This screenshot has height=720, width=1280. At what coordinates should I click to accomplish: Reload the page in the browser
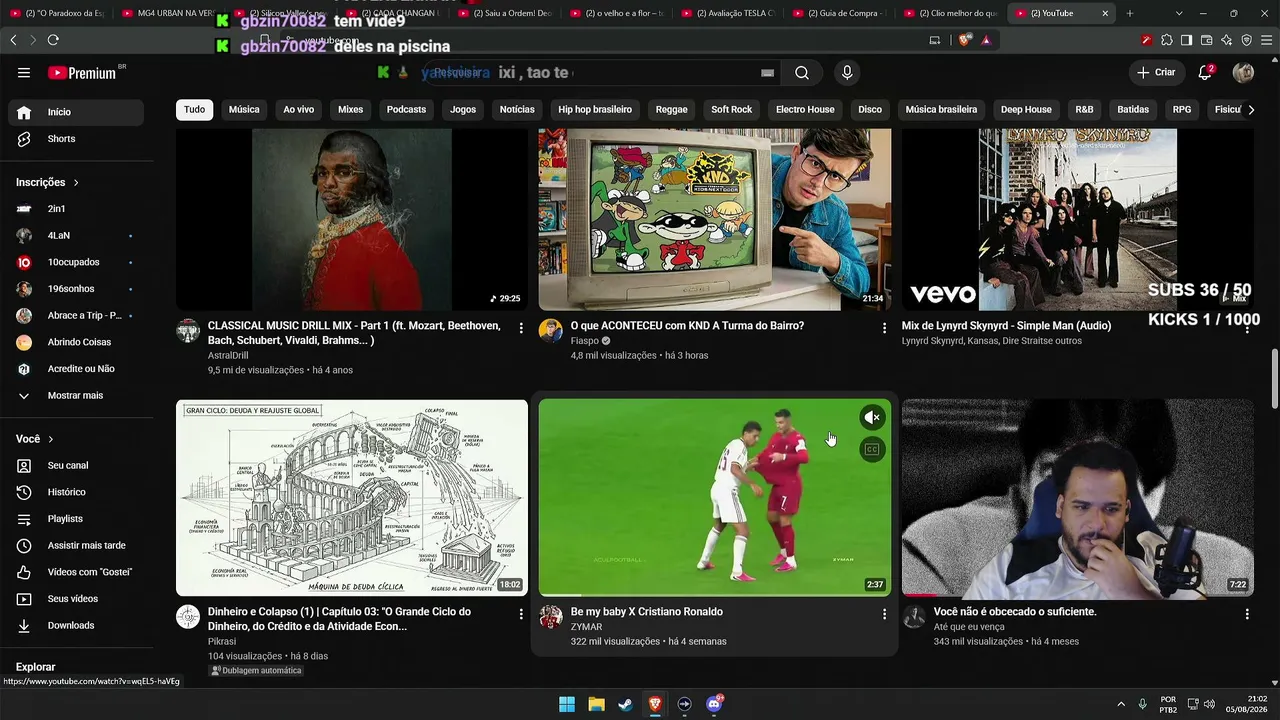point(53,40)
